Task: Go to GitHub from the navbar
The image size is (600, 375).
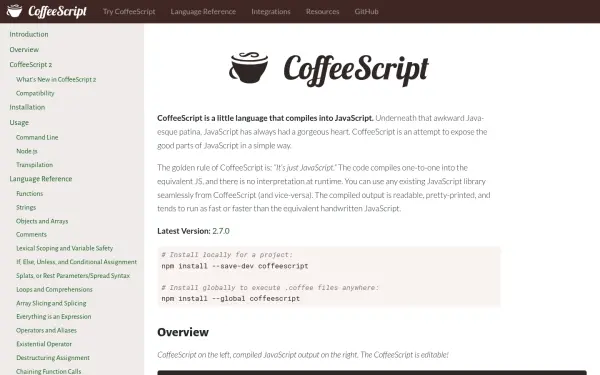Action: 366,11
